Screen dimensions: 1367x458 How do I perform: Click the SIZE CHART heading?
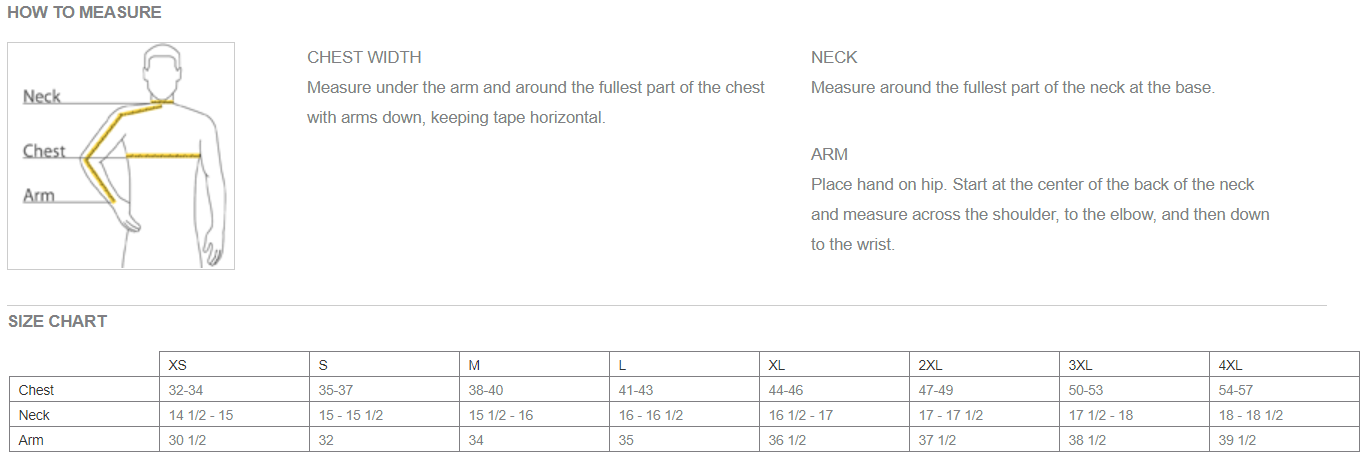pyautogui.click(x=57, y=322)
